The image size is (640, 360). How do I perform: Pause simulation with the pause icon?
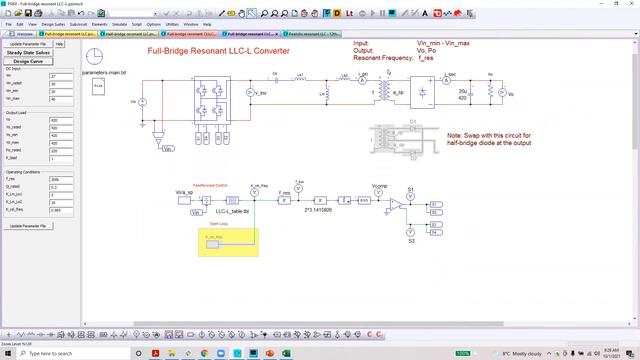[382, 13]
